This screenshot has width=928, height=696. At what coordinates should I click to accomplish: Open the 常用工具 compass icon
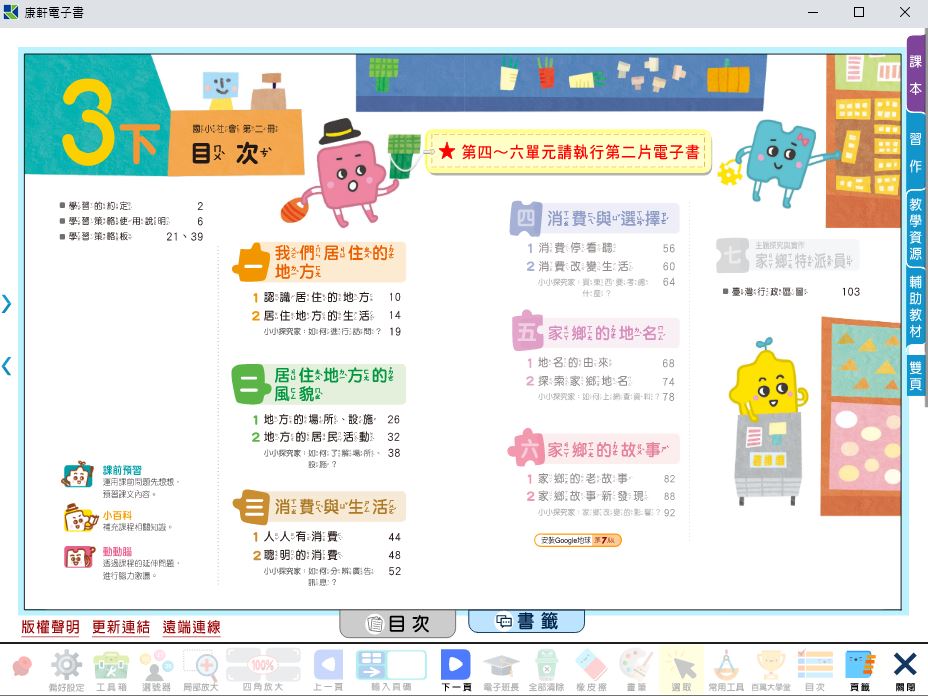[x=726, y=670]
